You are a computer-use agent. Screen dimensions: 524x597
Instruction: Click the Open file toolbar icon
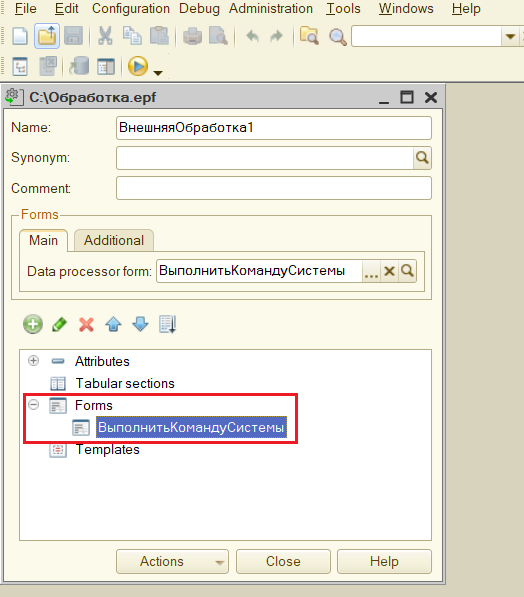coord(47,36)
